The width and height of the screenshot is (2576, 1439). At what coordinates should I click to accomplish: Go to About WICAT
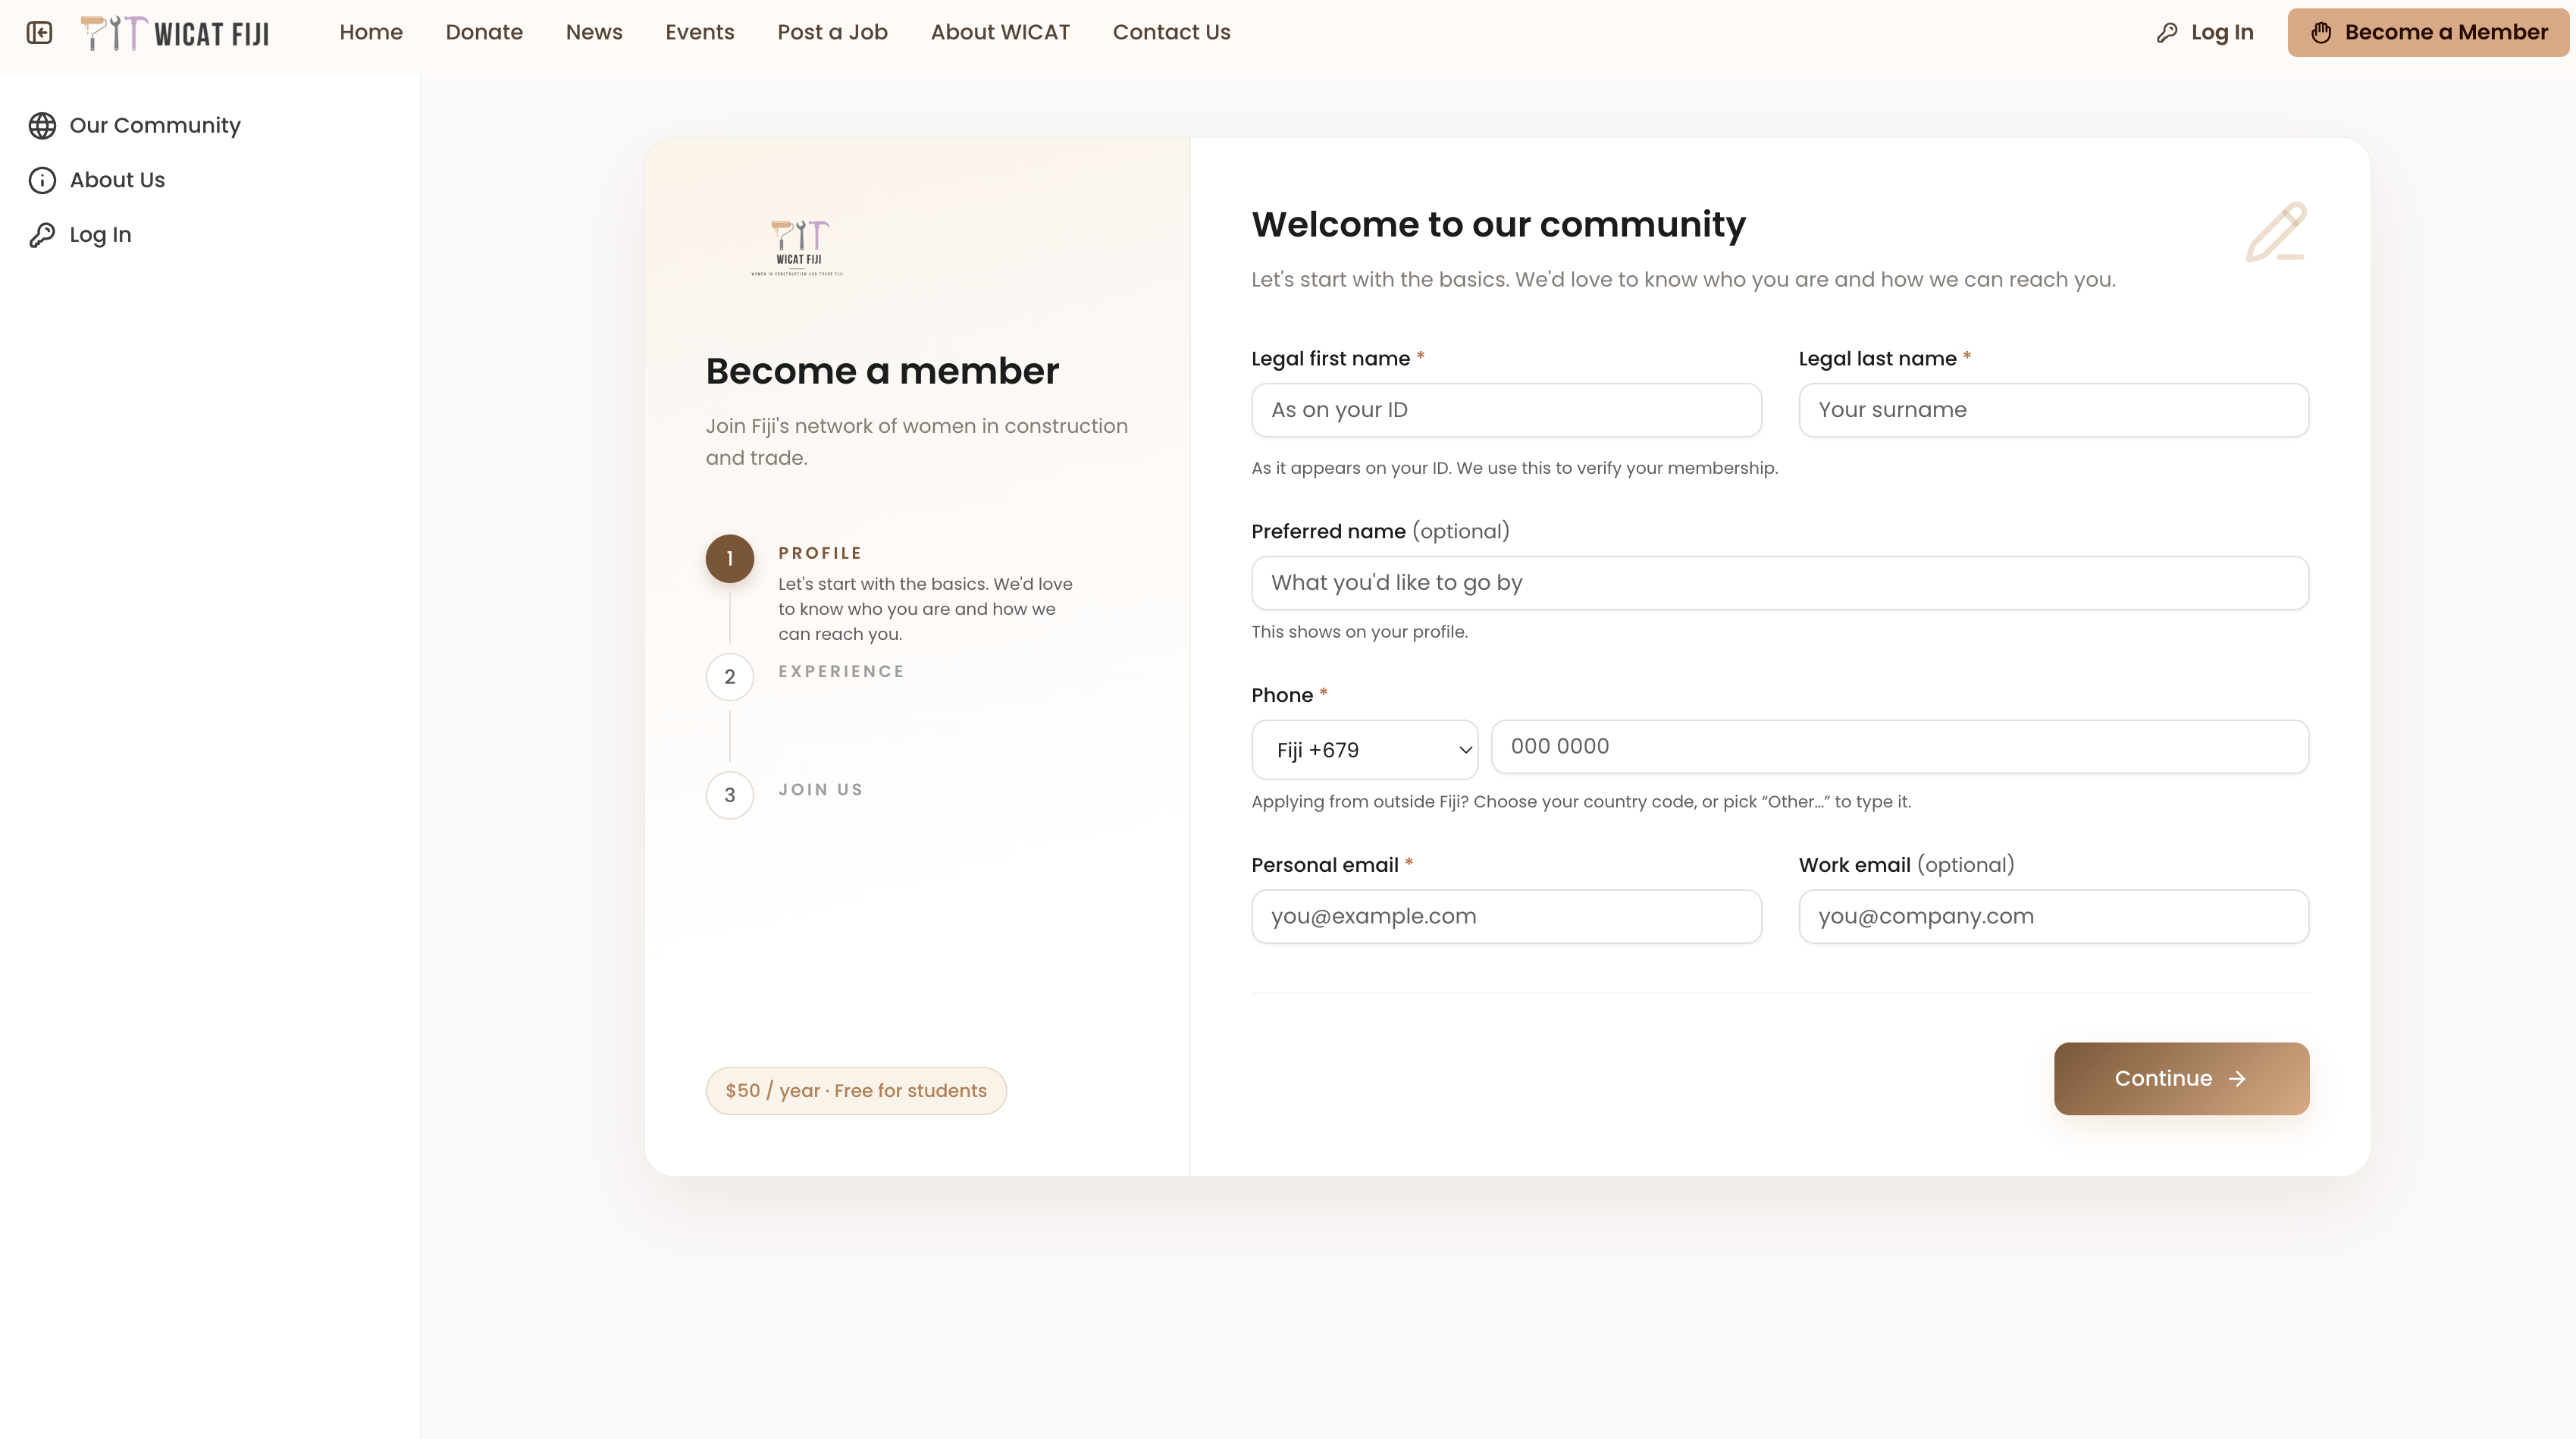(x=1000, y=32)
